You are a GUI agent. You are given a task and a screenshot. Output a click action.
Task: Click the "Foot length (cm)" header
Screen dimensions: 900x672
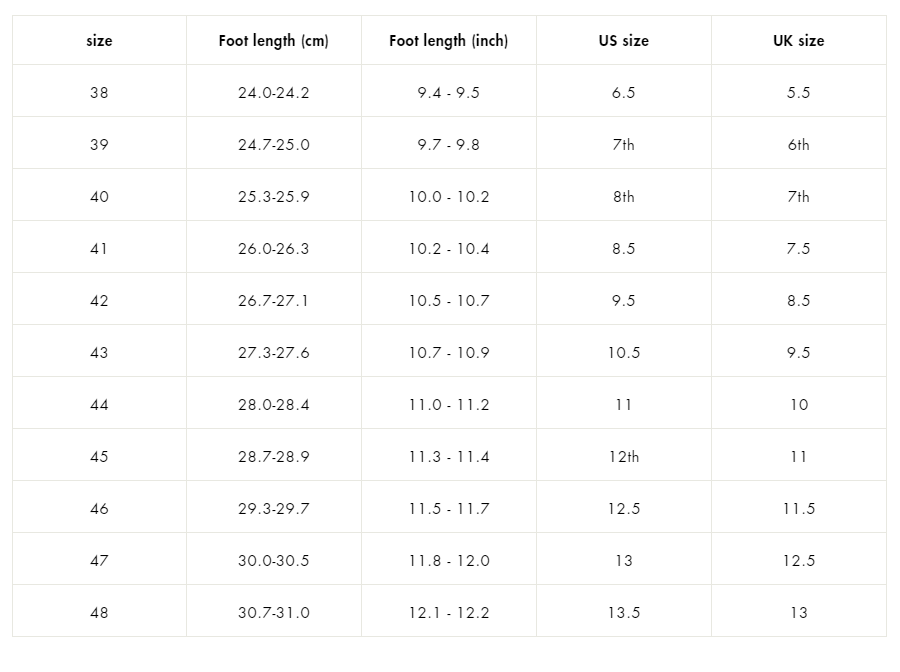(273, 41)
